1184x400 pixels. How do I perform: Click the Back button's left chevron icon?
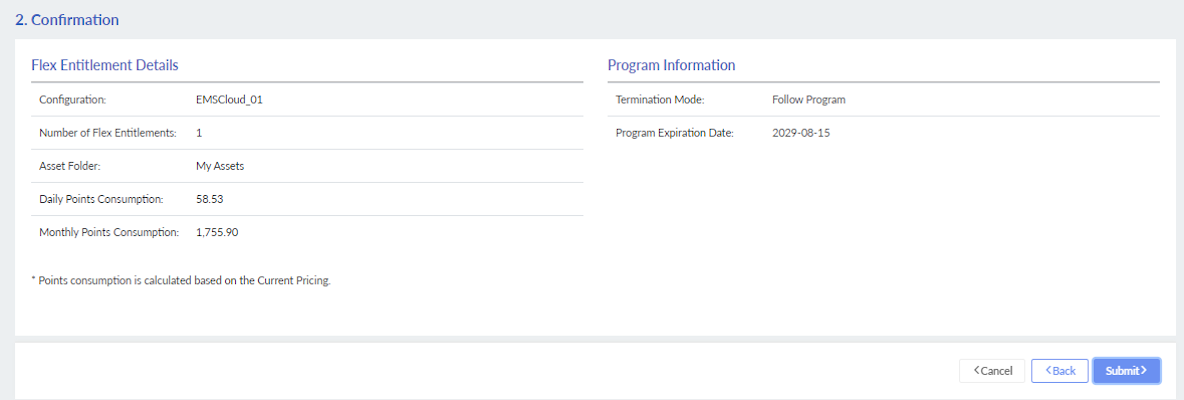(1048, 371)
